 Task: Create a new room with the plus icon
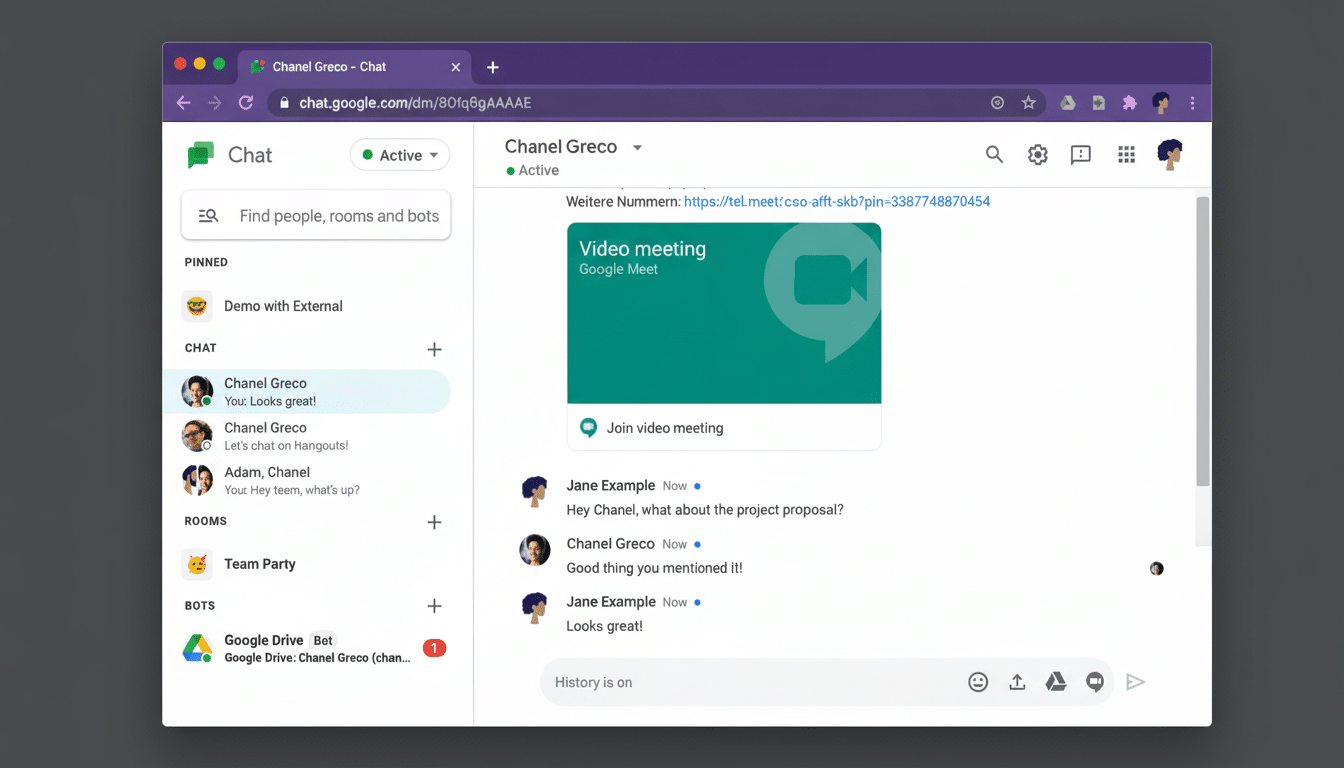coord(434,522)
